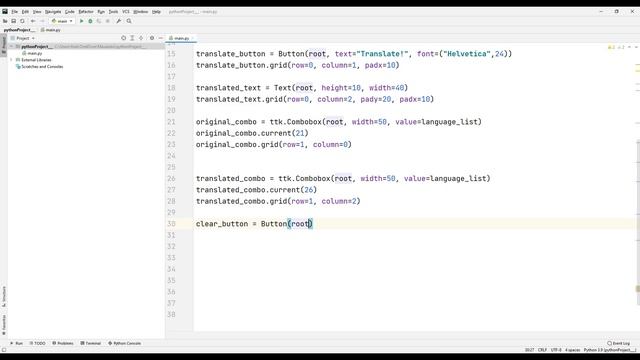Open Settings via wrench icon
Viewport: 640px width, 360px height.
pos(118,21)
